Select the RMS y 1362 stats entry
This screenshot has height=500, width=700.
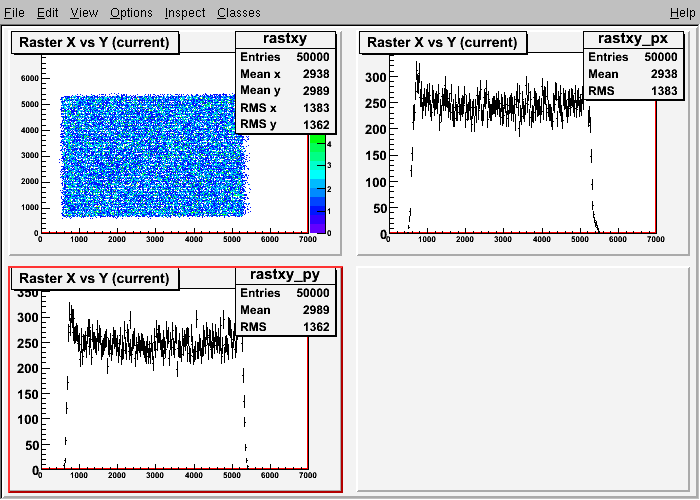285,124
